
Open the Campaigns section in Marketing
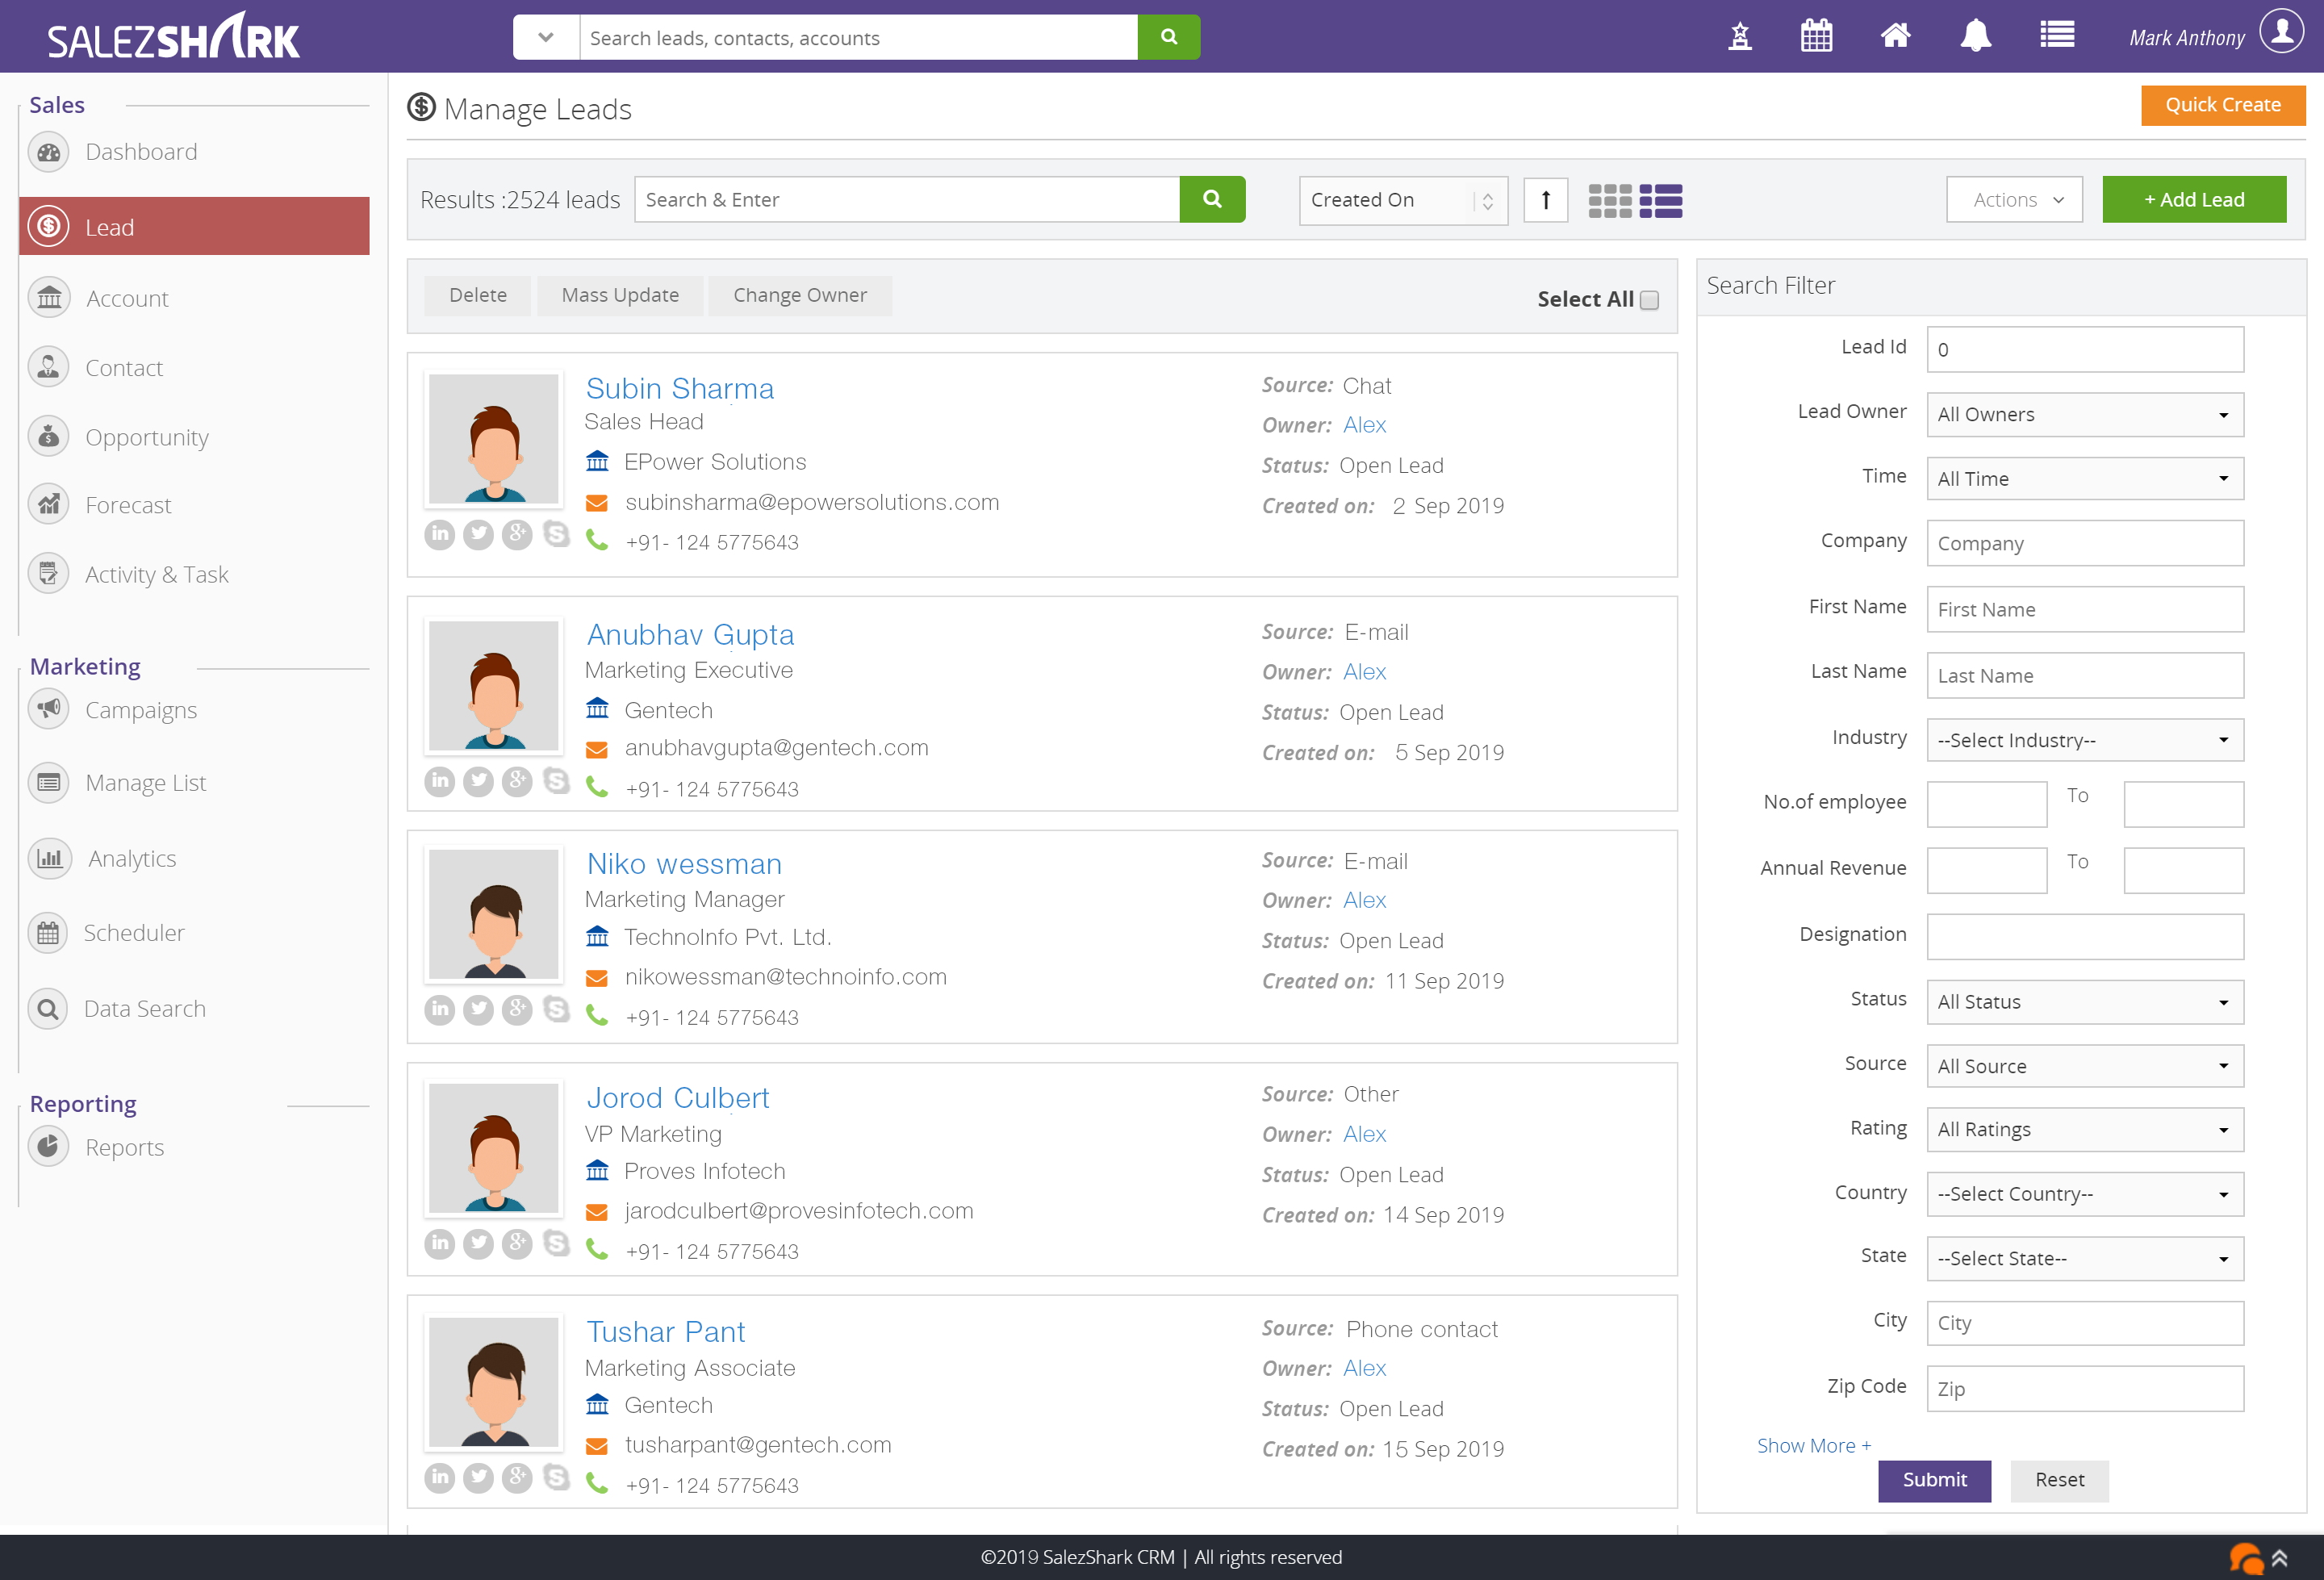tap(140, 710)
